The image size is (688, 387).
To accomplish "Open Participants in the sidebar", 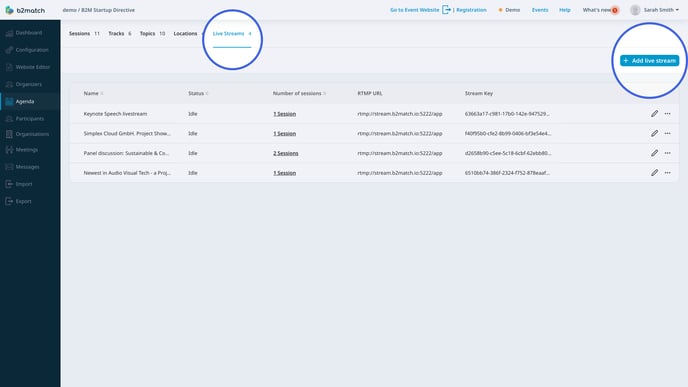I will 30,118.
